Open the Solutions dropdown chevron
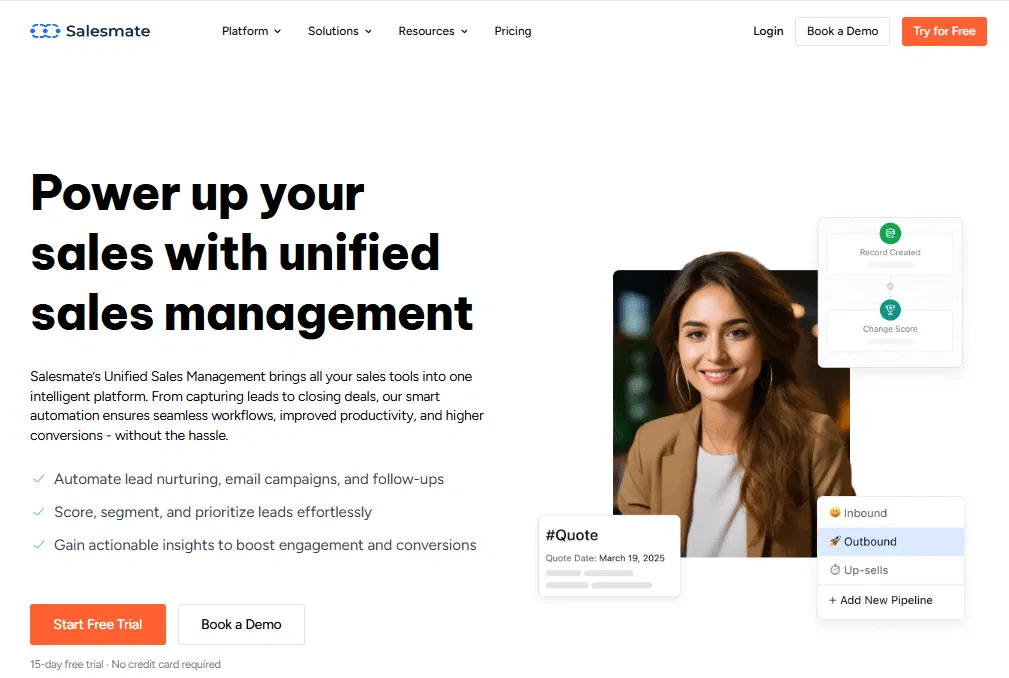This screenshot has height=678, width=1009. tap(369, 32)
